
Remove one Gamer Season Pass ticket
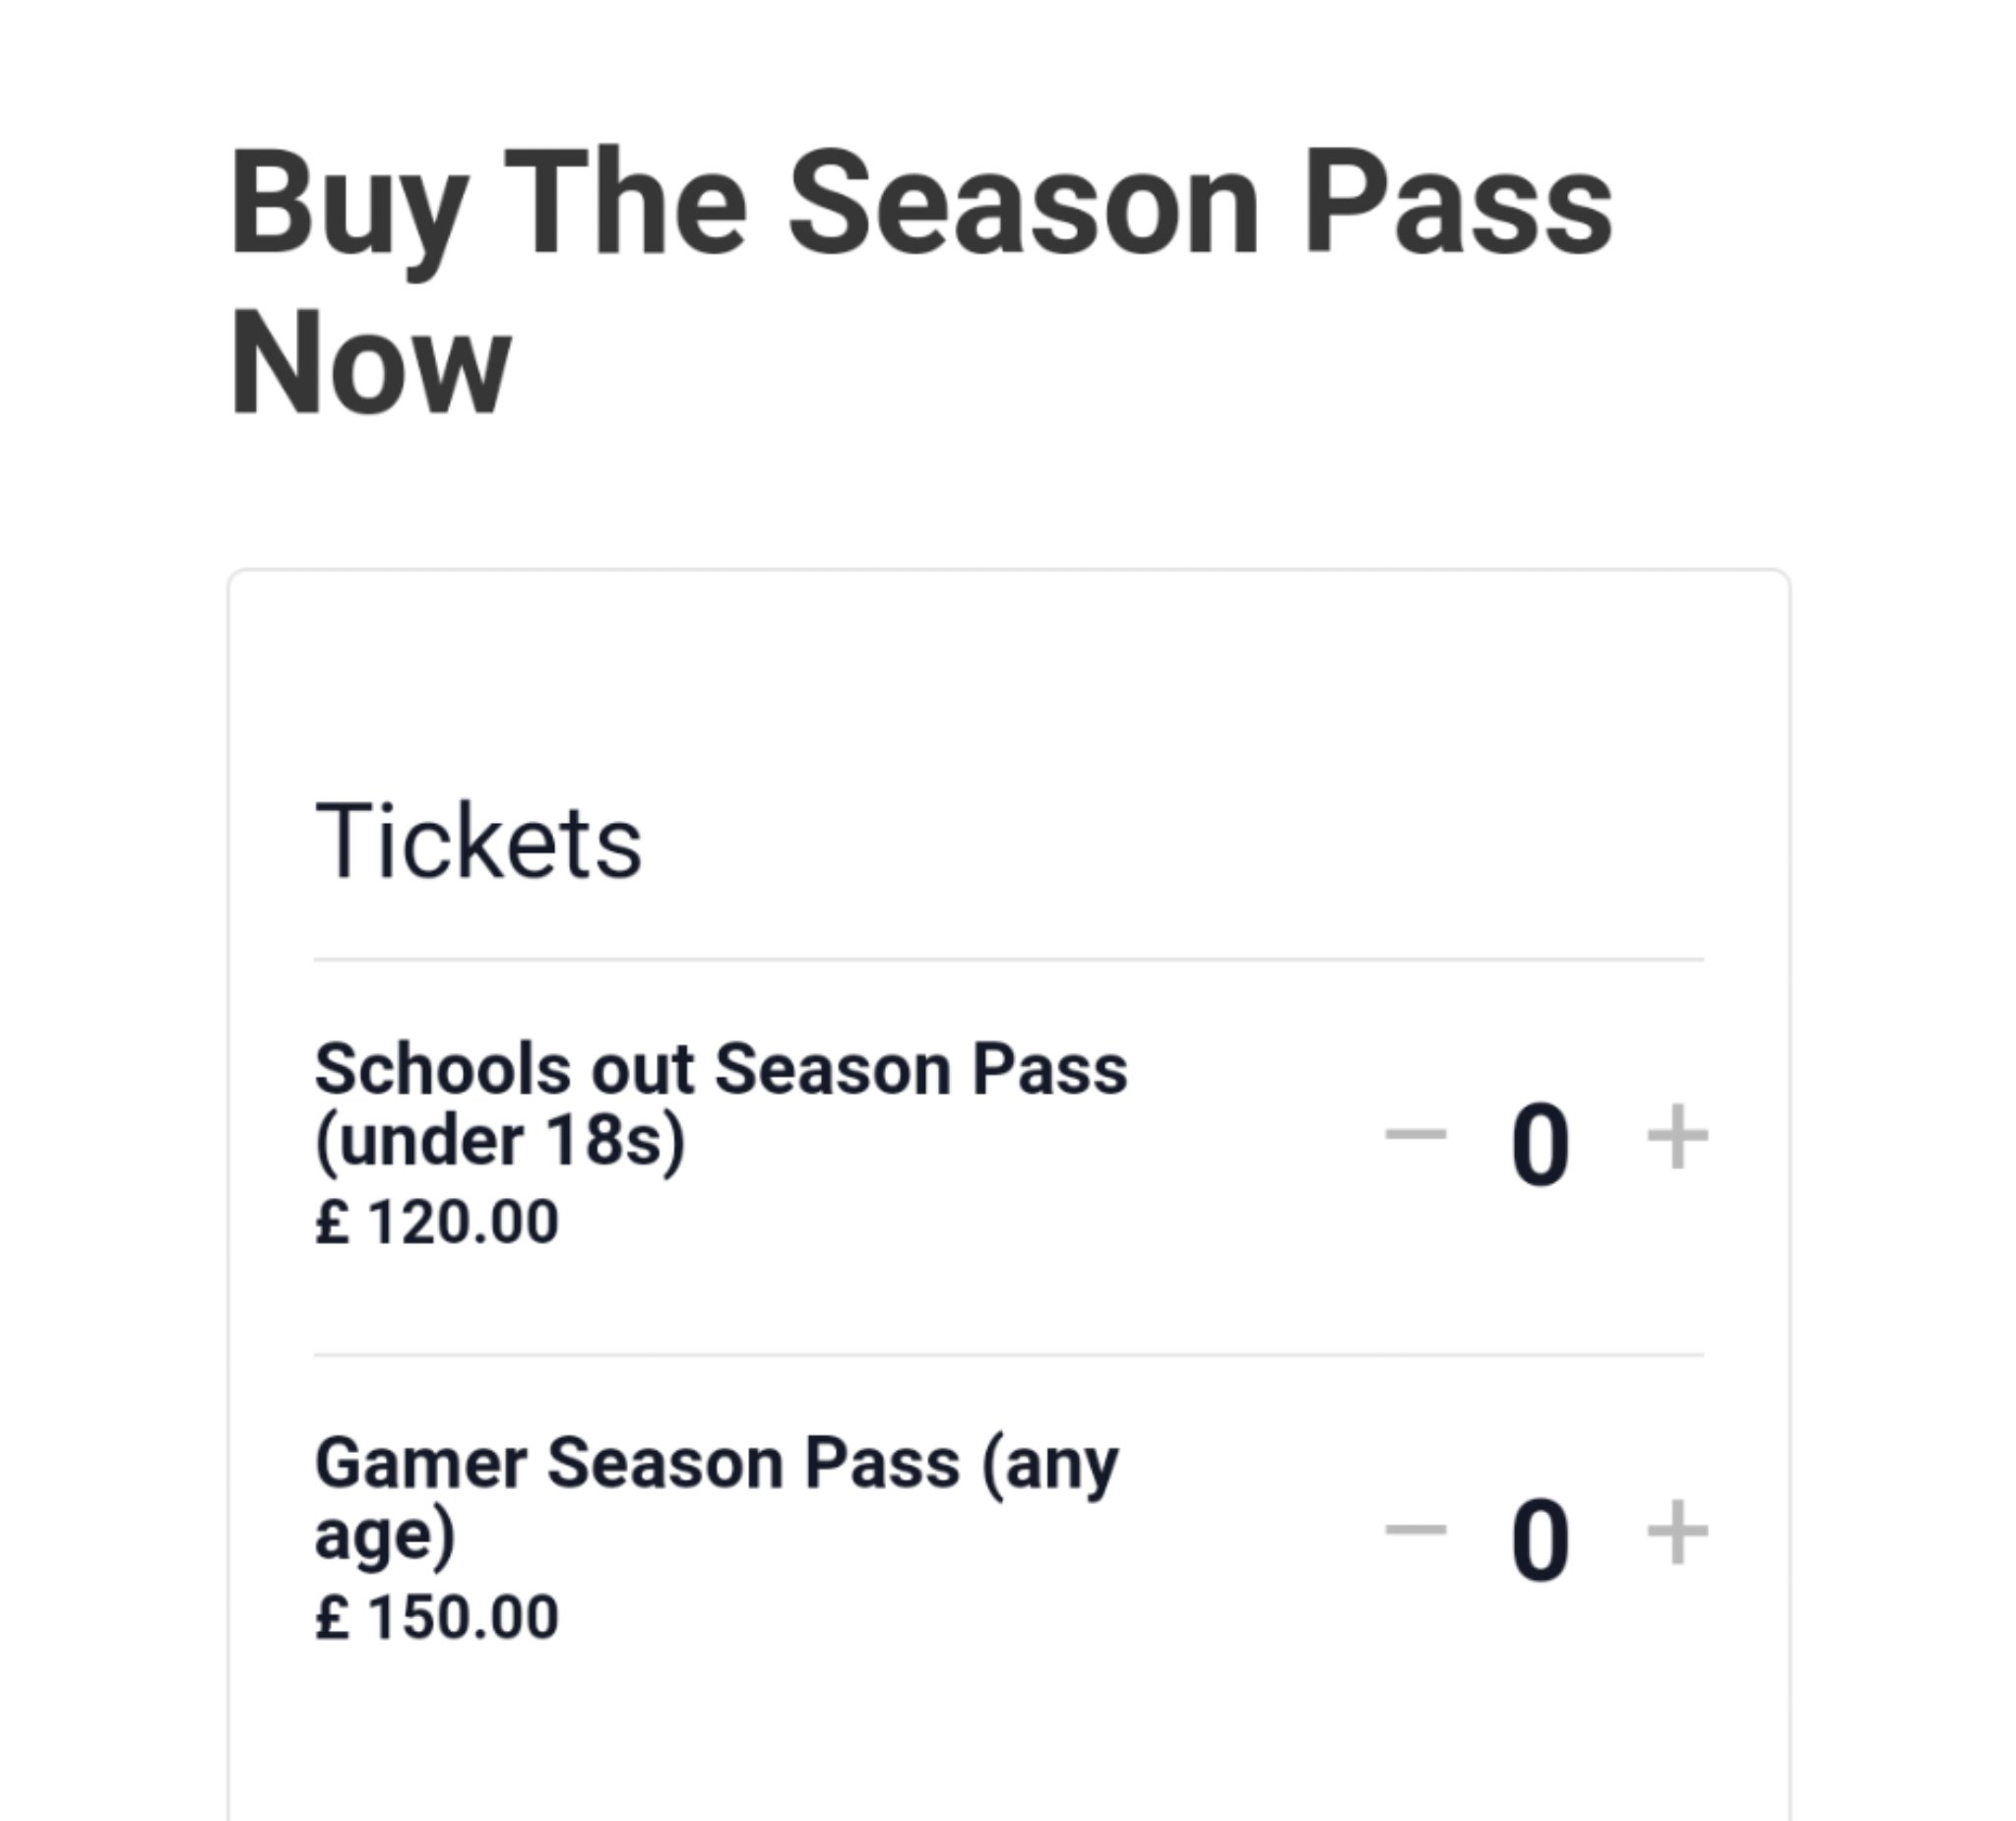(1415, 1530)
